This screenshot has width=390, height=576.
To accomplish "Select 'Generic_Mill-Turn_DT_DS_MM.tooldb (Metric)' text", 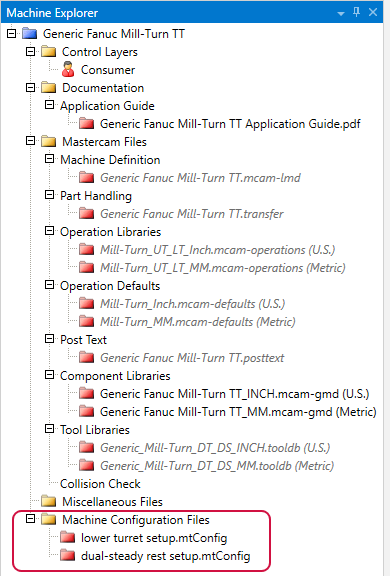I will click(217, 466).
